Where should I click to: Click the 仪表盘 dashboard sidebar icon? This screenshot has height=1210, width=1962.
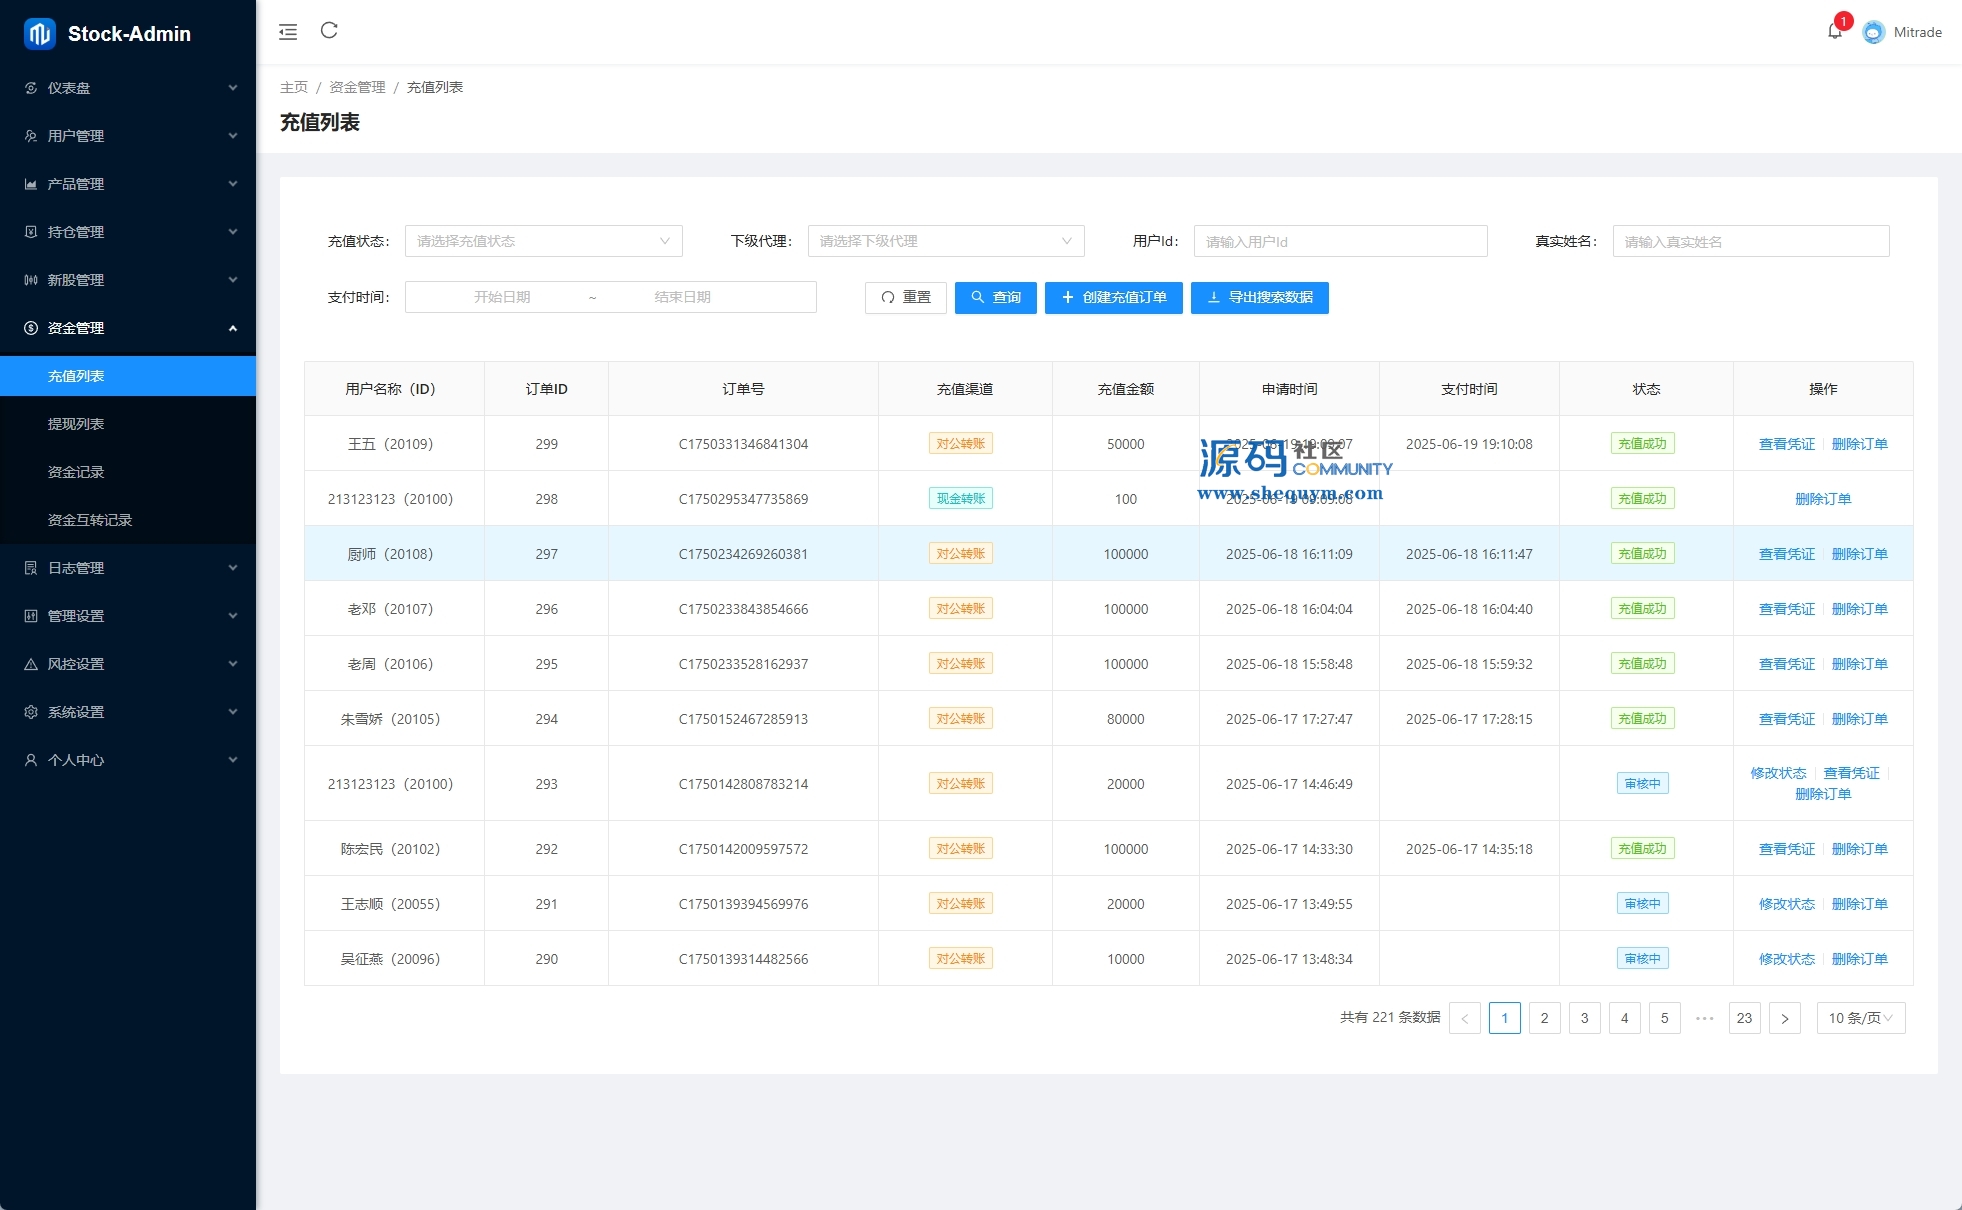coord(31,88)
